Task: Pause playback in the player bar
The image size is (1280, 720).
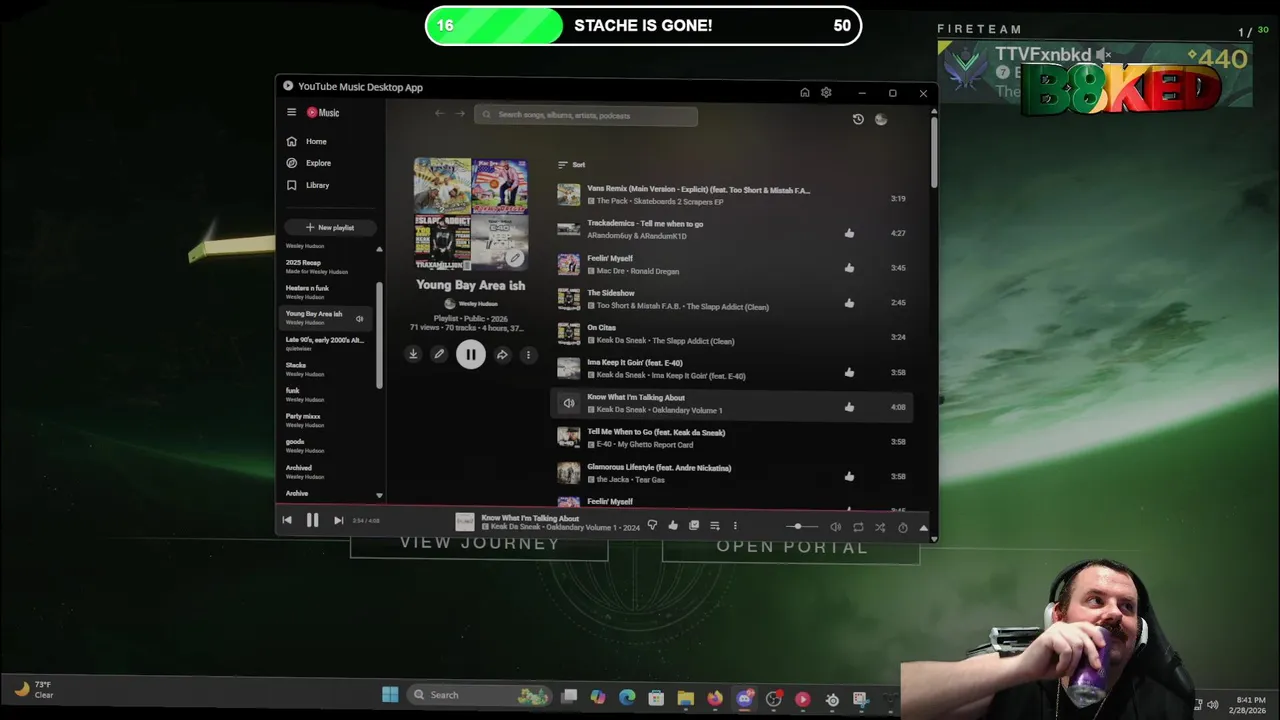Action: pyautogui.click(x=312, y=520)
